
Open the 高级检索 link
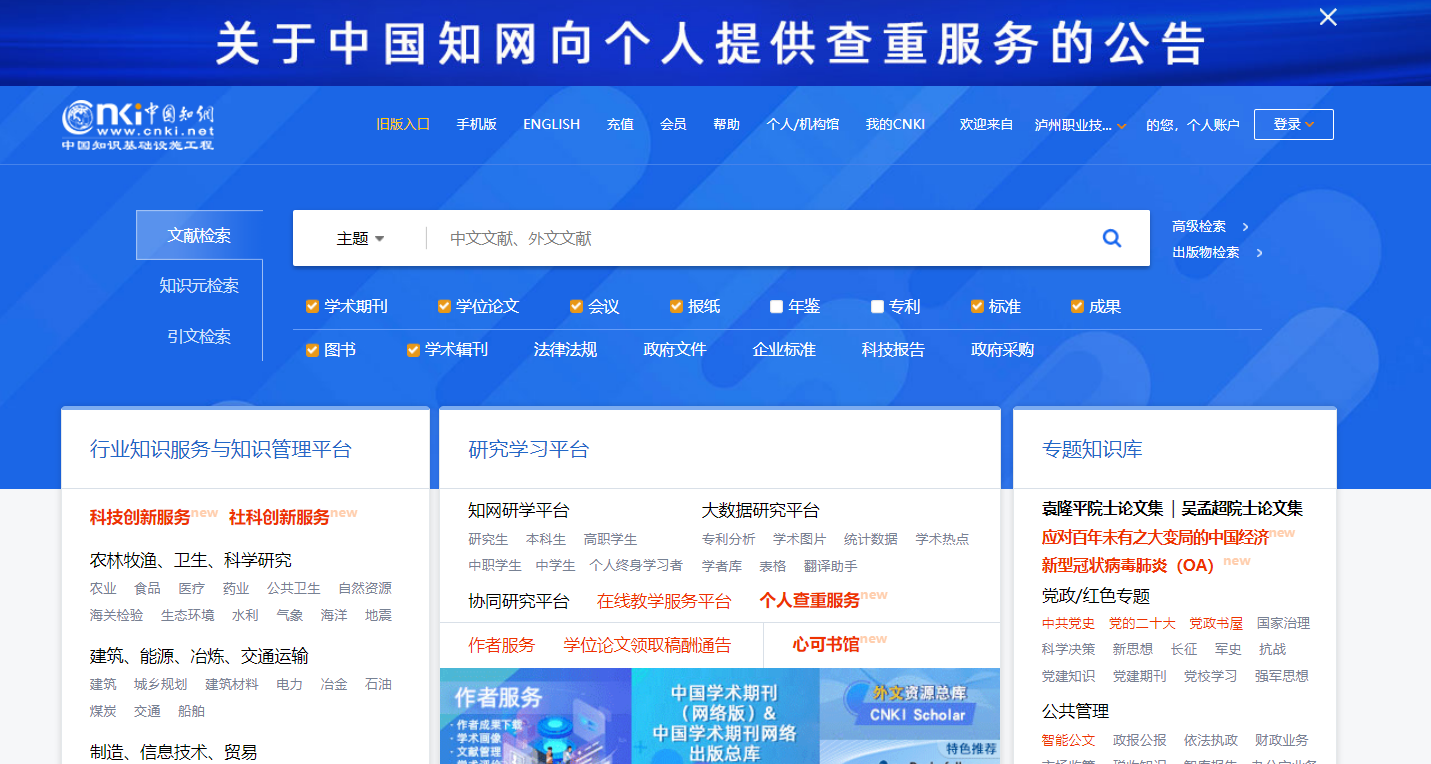(1198, 227)
